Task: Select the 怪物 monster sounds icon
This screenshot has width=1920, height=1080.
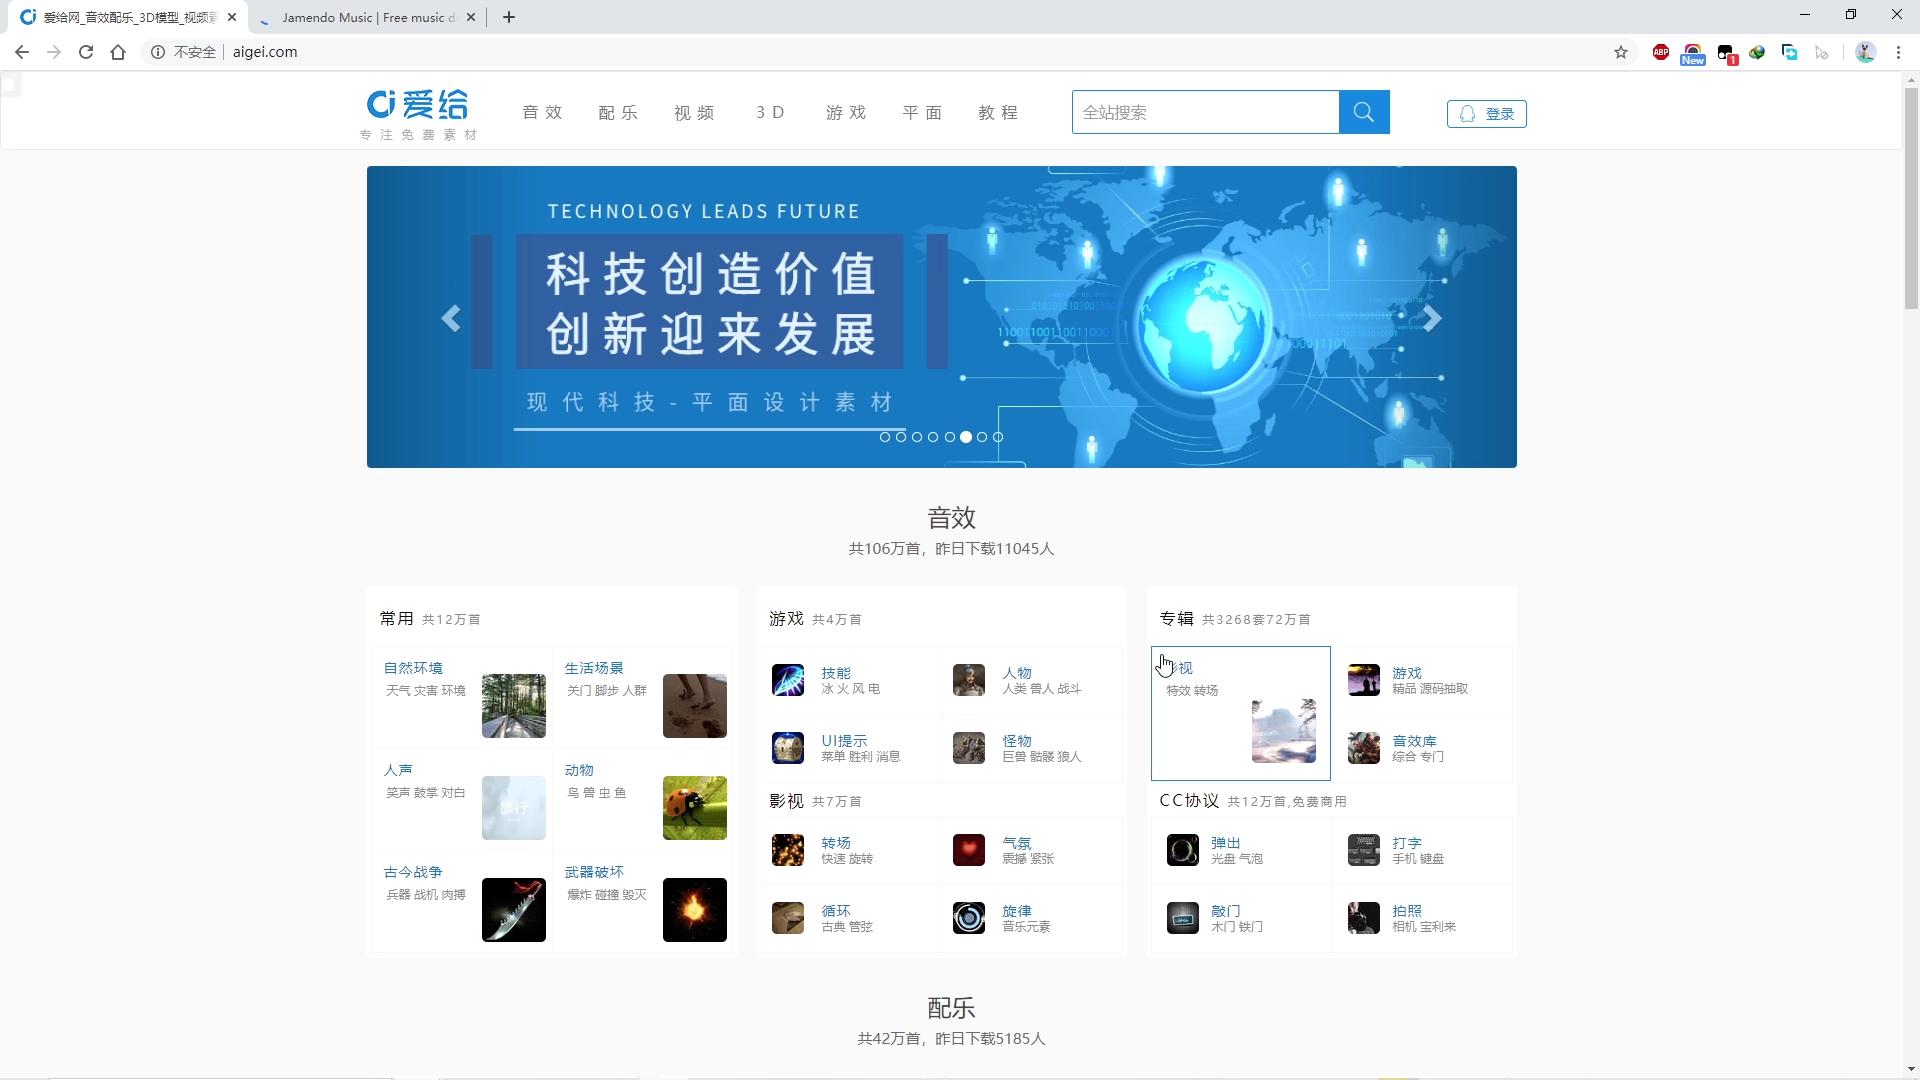Action: pos(968,748)
